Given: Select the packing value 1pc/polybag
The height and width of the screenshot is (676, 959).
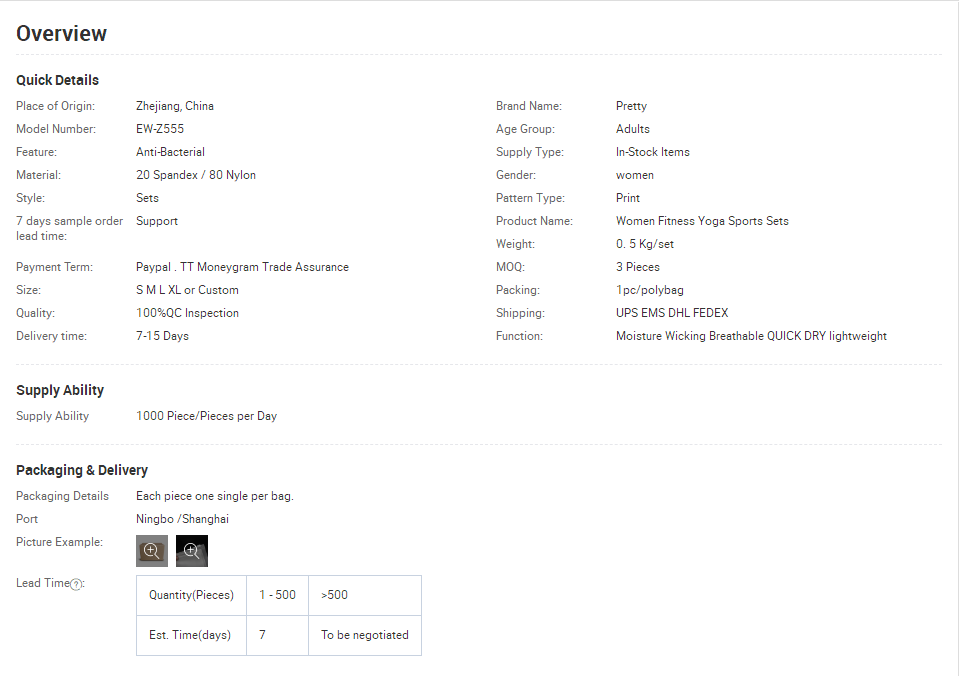Looking at the screenshot, I should [650, 290].
